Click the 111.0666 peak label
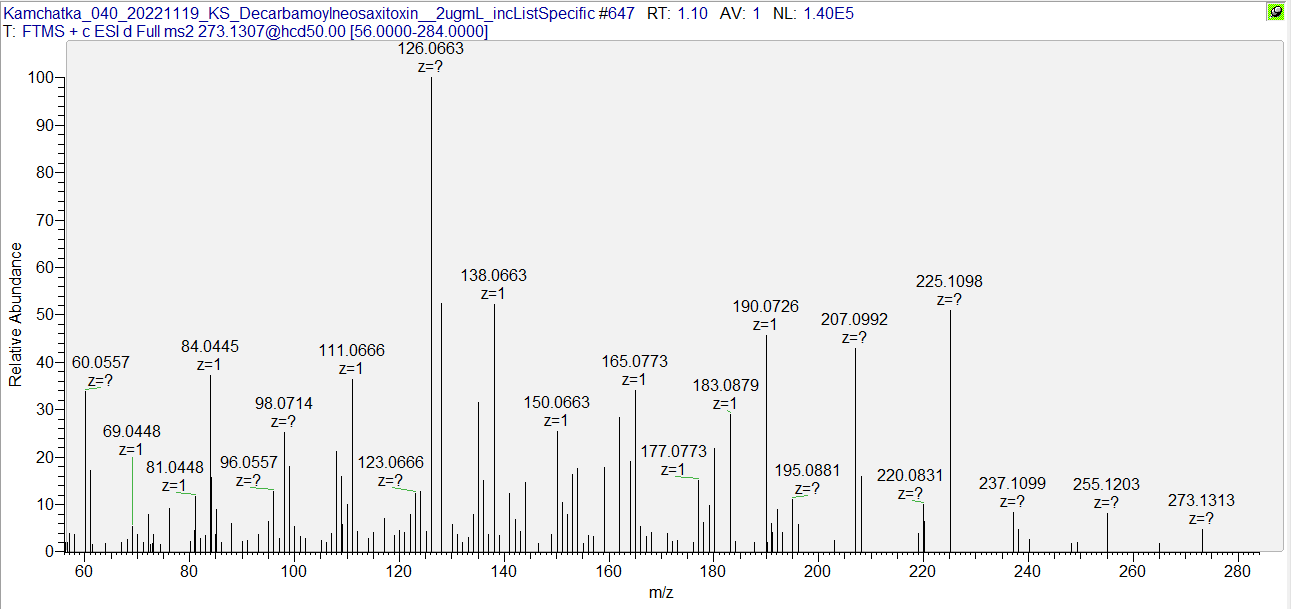Screen dimensions: 1291x609 [351, 351]
